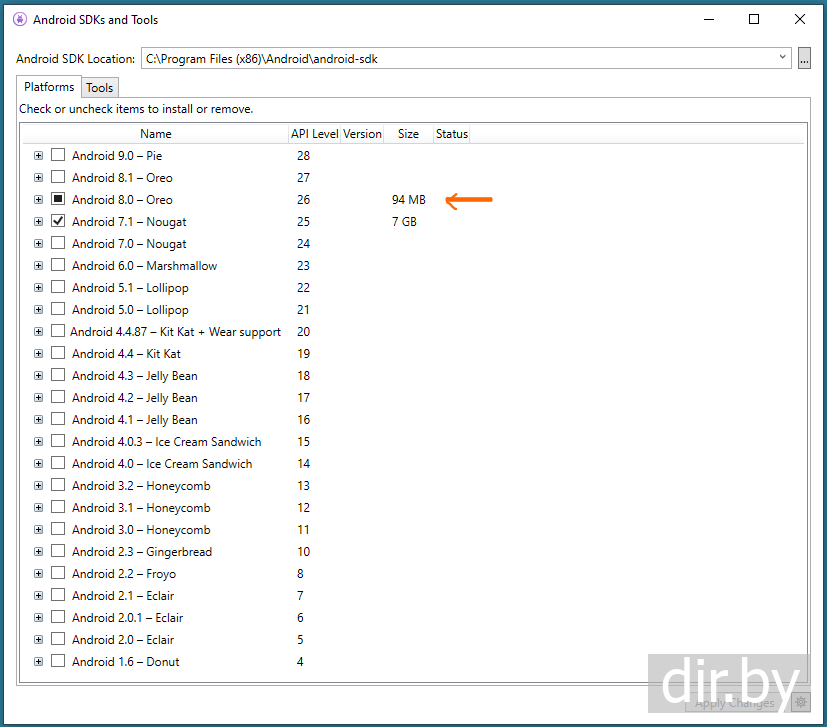Click the Status column header

pyautogui.click(x=451, y=134)
